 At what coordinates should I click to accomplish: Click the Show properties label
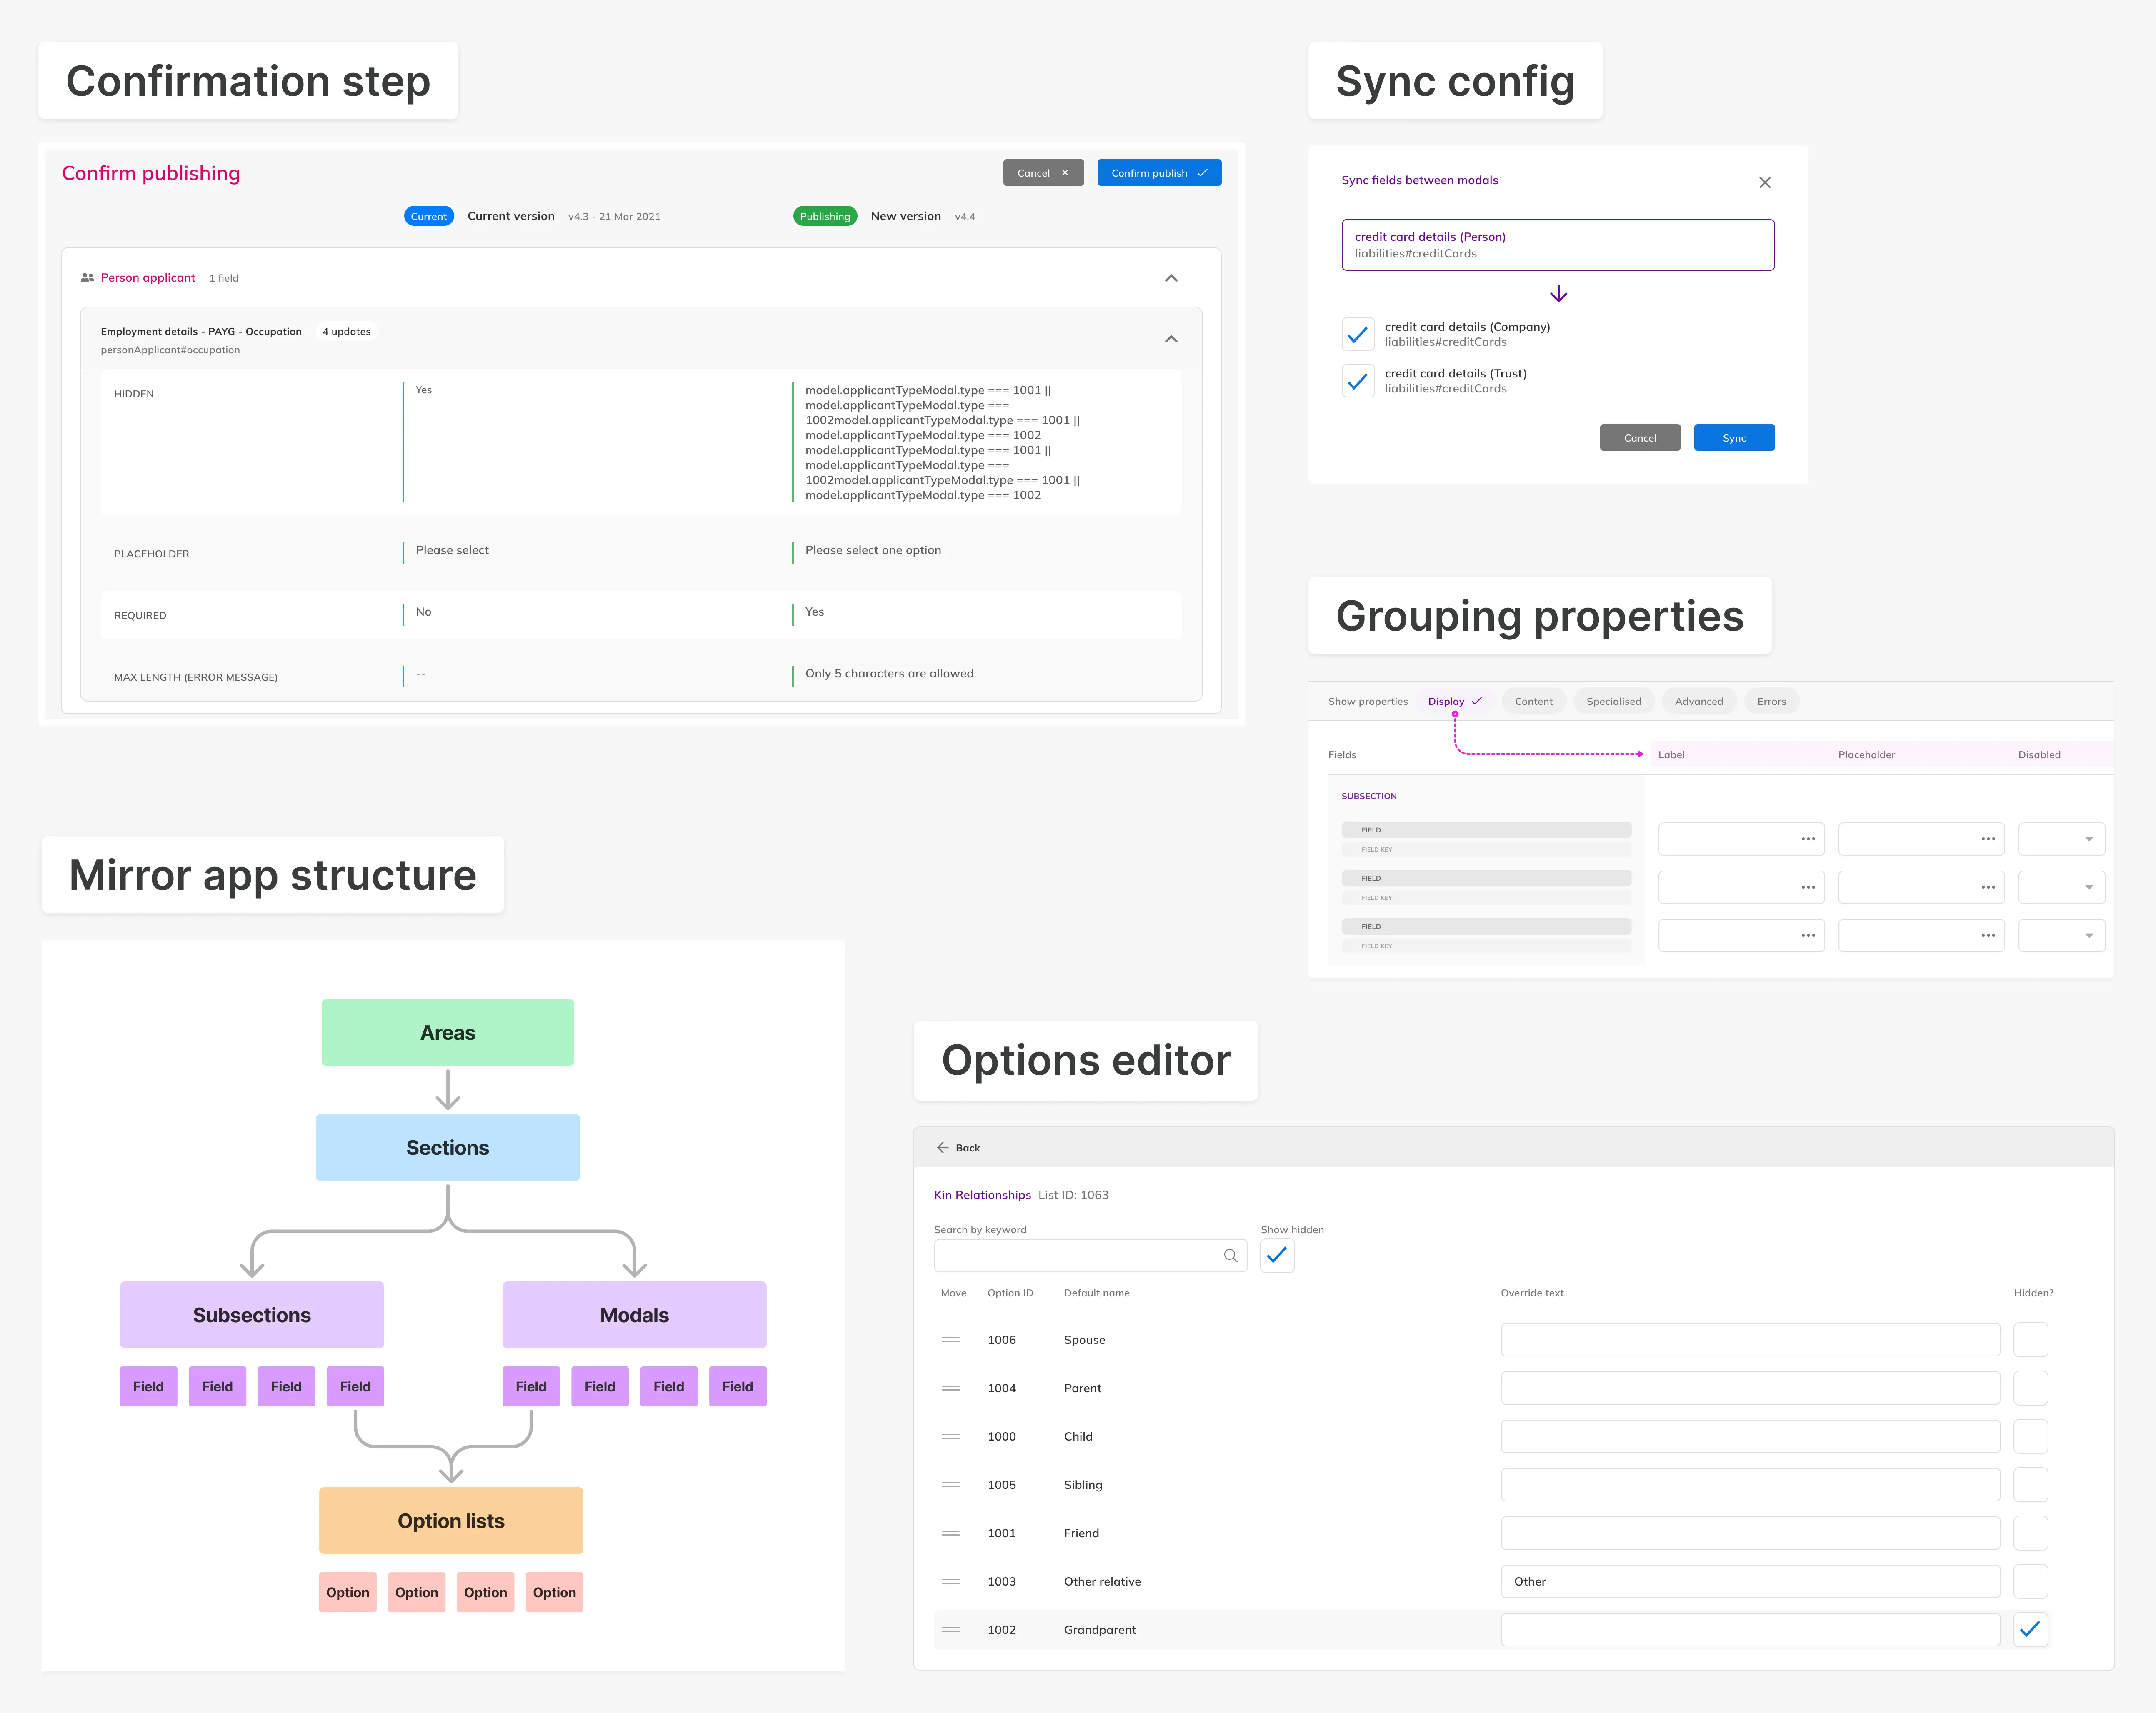click(1367, 701)
